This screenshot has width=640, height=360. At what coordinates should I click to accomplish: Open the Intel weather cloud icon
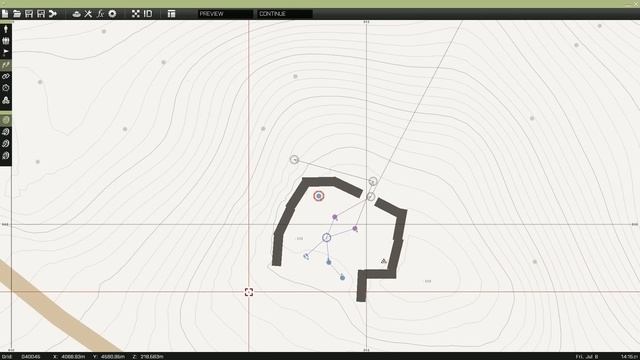pos(76,14)
